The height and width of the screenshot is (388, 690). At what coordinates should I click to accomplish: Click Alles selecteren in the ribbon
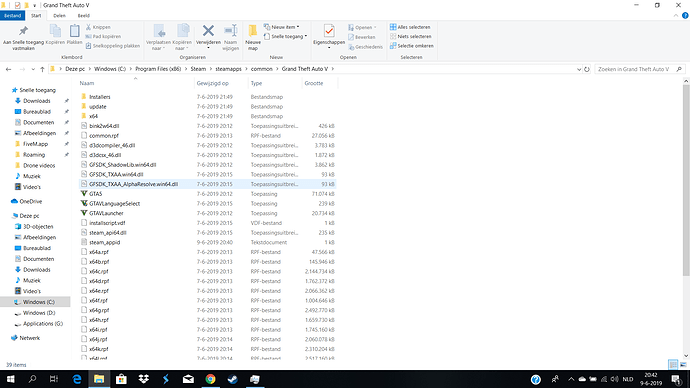coord(410,27)
